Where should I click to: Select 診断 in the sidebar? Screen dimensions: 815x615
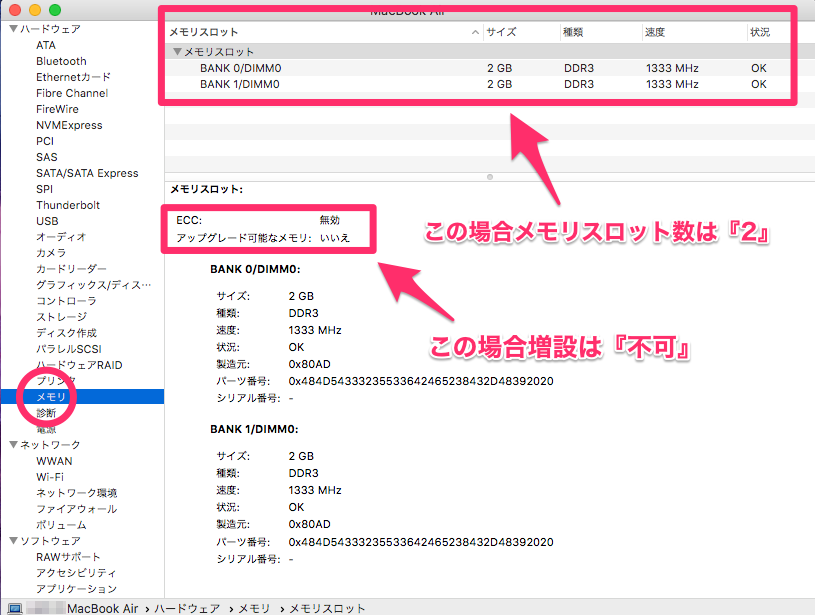point(46,413)
